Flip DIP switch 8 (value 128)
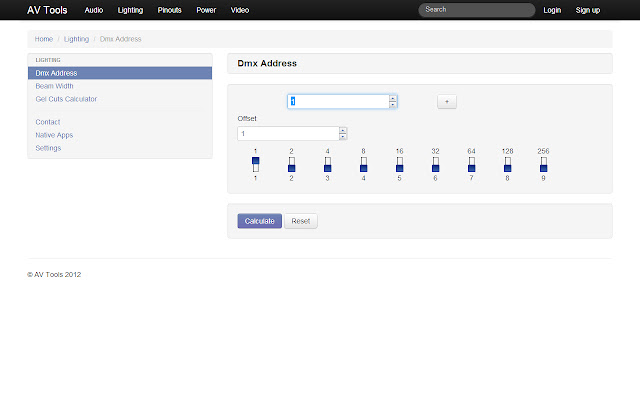 (507, 164)
